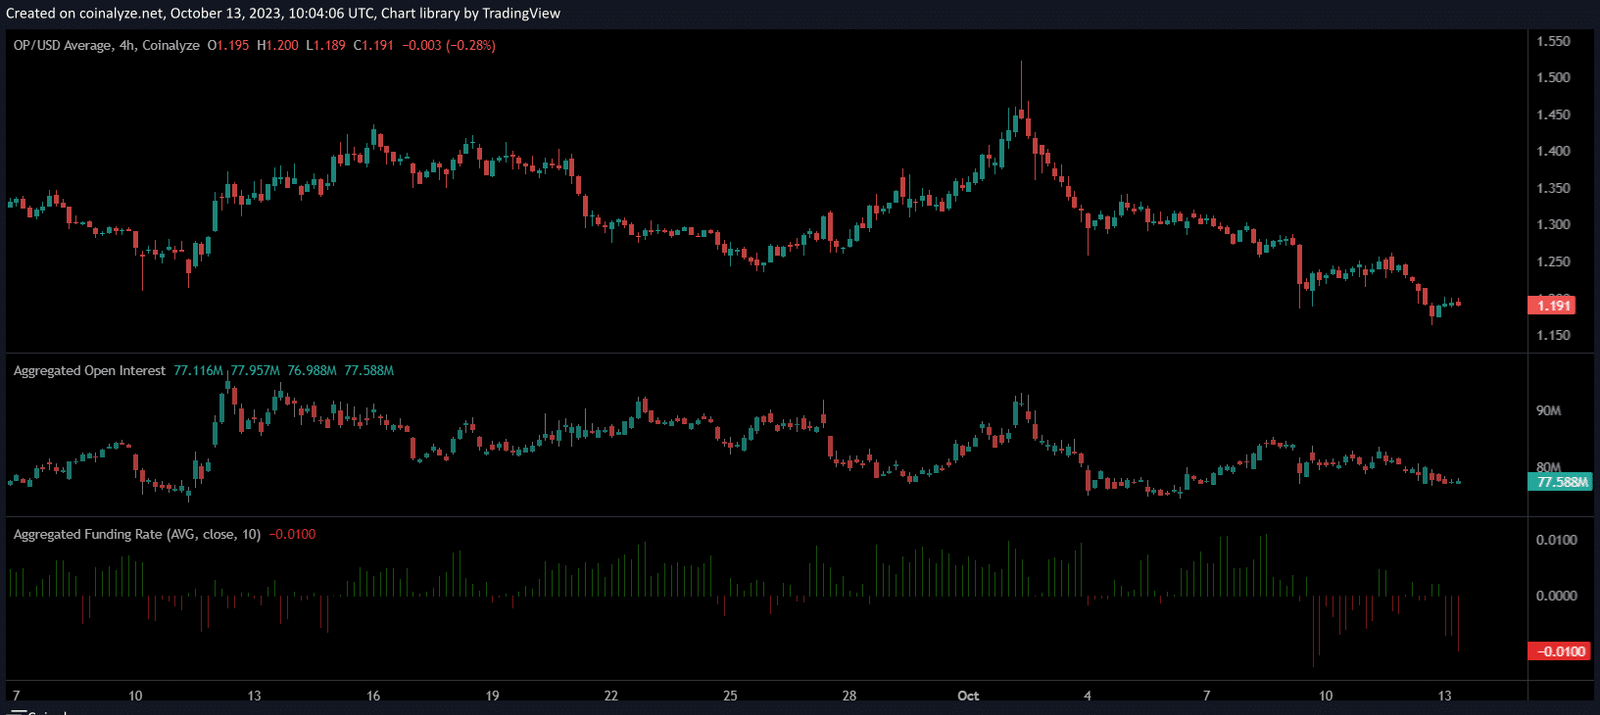
Task: Select the close value C1.191 in the legend
Action: click(x=373, y=45)
